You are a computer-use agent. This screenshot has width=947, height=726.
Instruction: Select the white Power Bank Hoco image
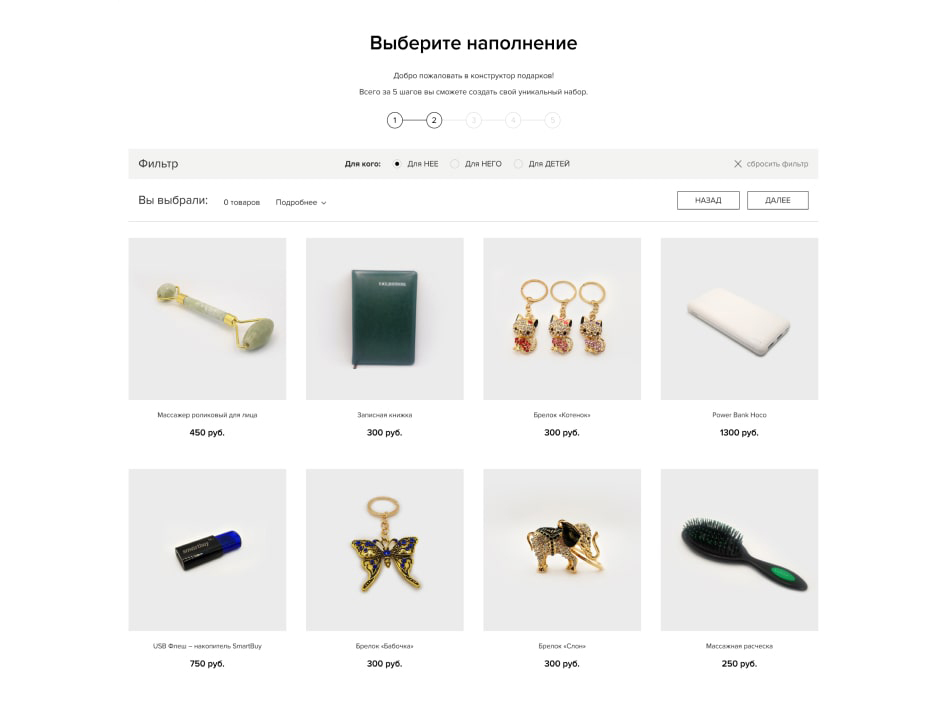[739, 319]
